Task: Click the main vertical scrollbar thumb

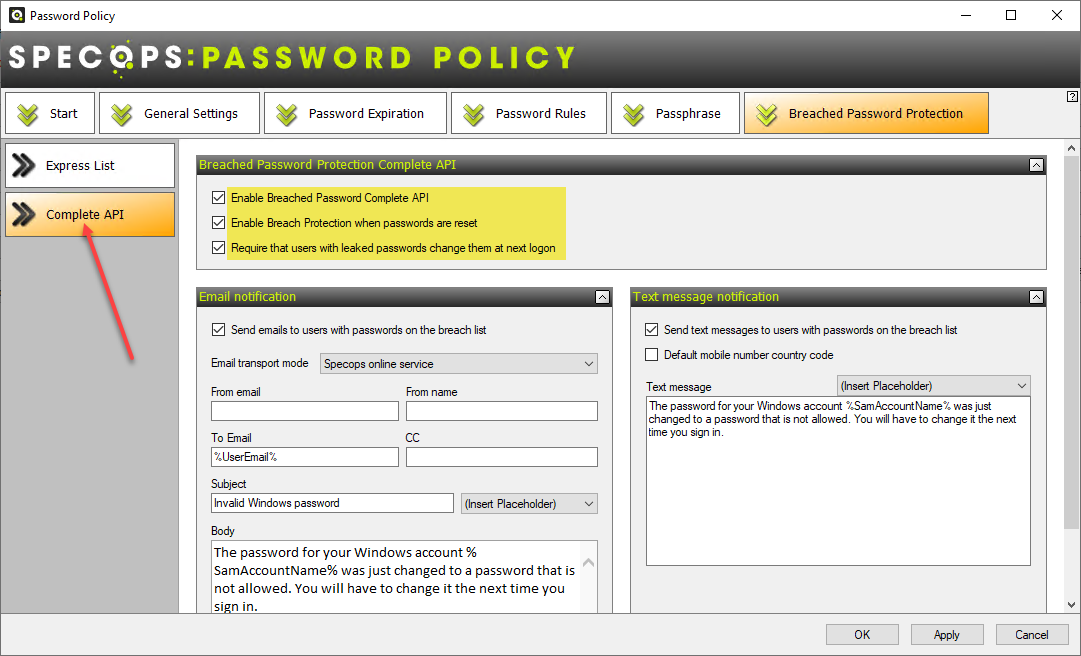Action: click(1071, 342)
